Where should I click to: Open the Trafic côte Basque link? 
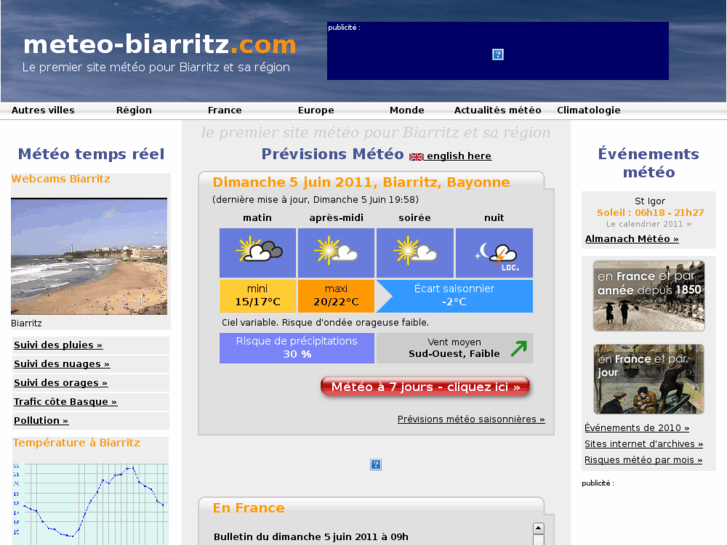point(65,402)
